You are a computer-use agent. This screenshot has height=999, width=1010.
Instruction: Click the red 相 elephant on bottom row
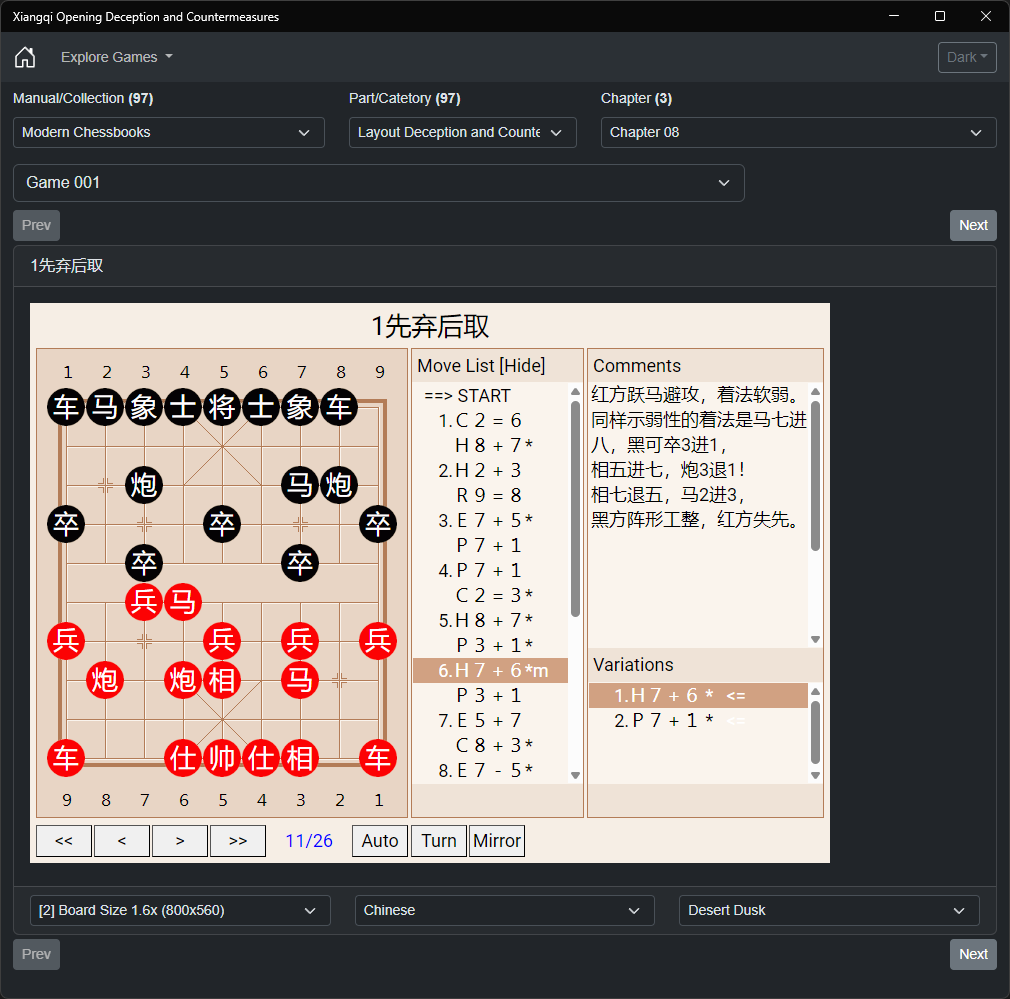coord(300,758)
